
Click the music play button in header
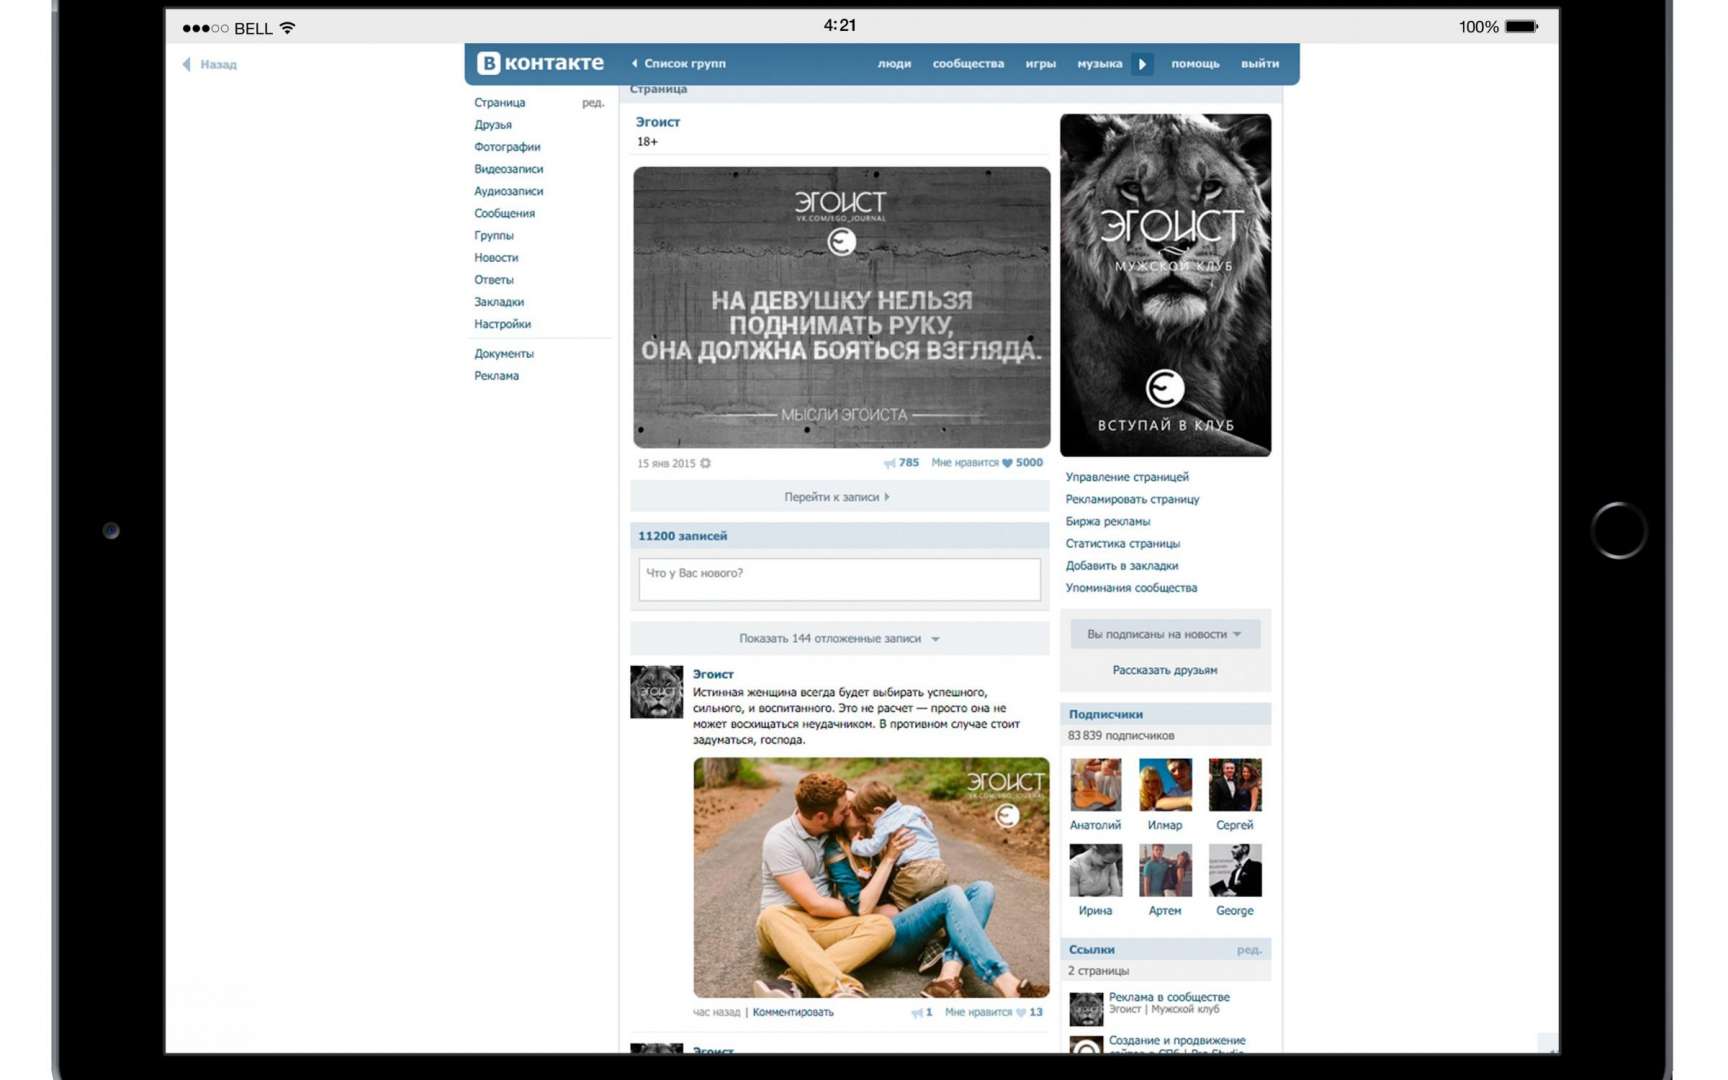coord(1142,63)
